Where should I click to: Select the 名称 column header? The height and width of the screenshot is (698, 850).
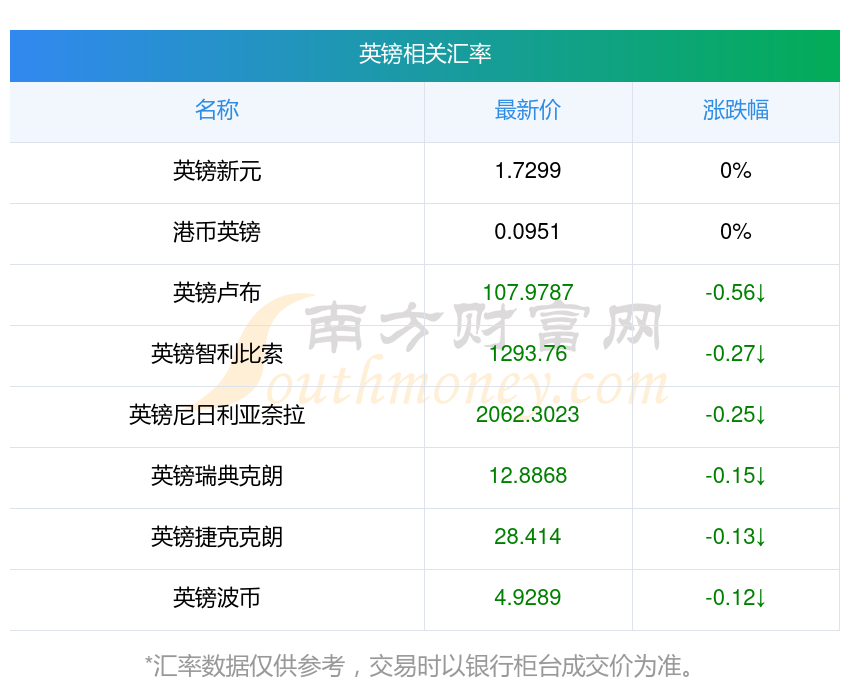217,110
